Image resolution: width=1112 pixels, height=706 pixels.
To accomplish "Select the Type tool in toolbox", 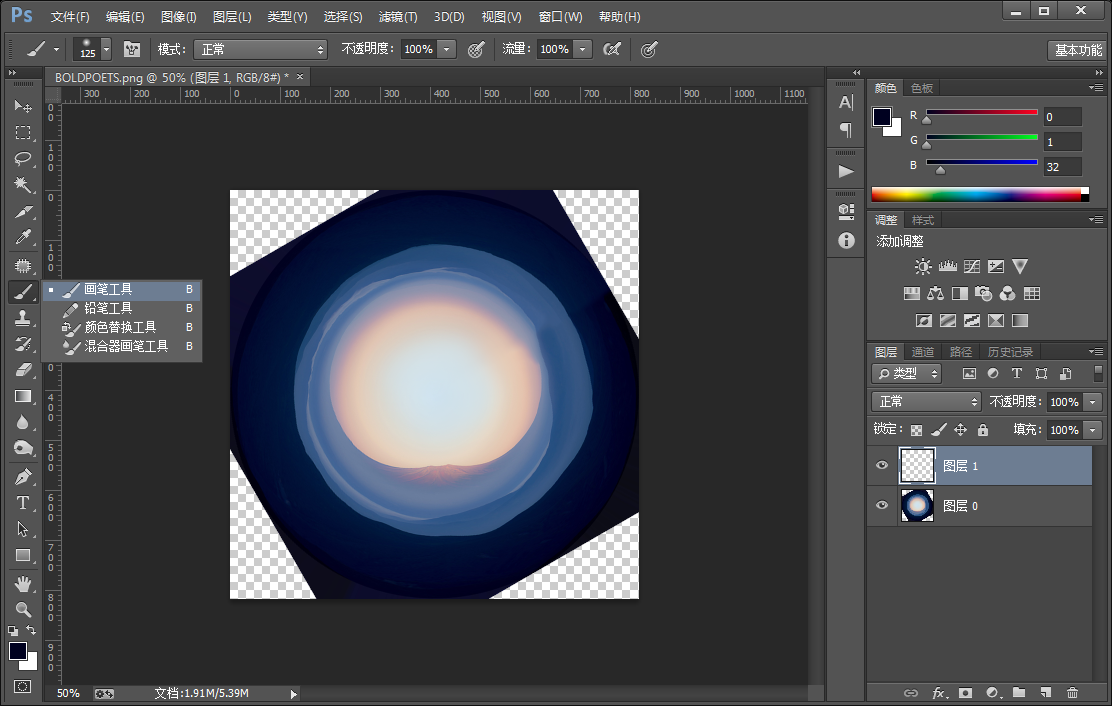I will pos(23,503).
